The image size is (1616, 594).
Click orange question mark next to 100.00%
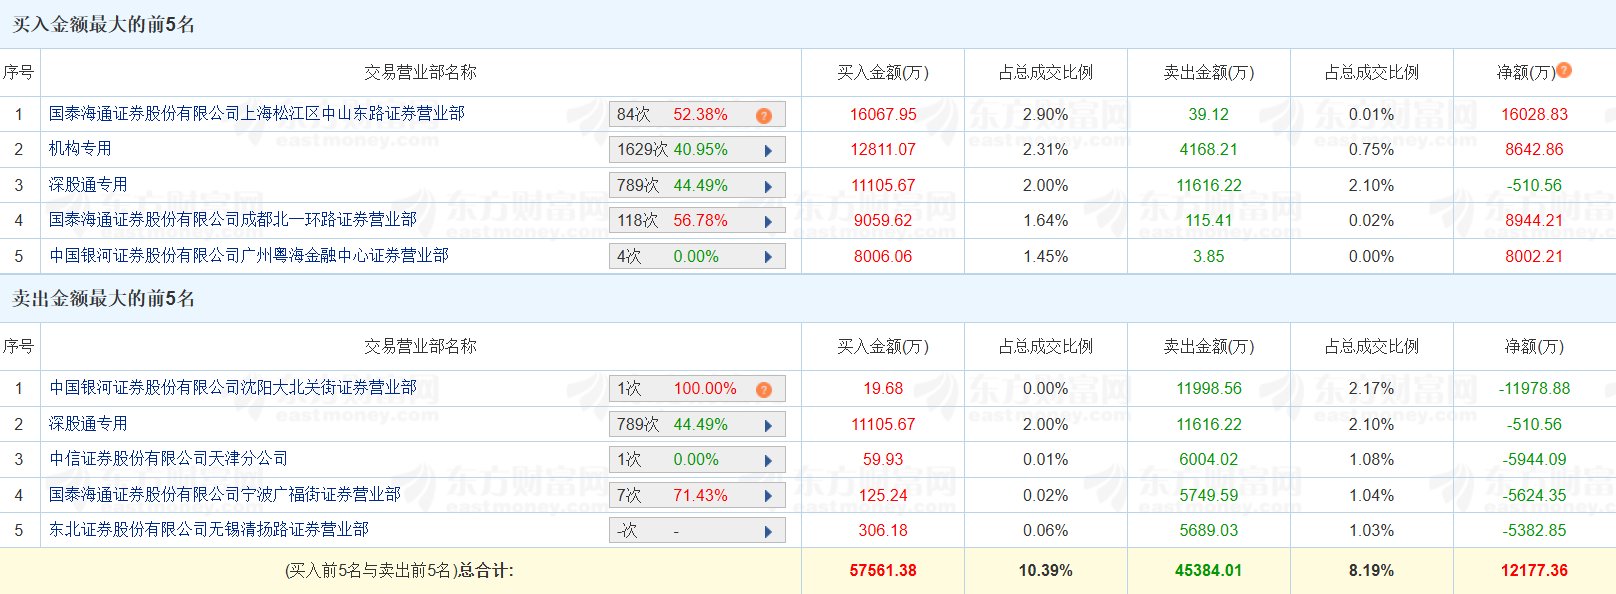[x=764, y=389]
